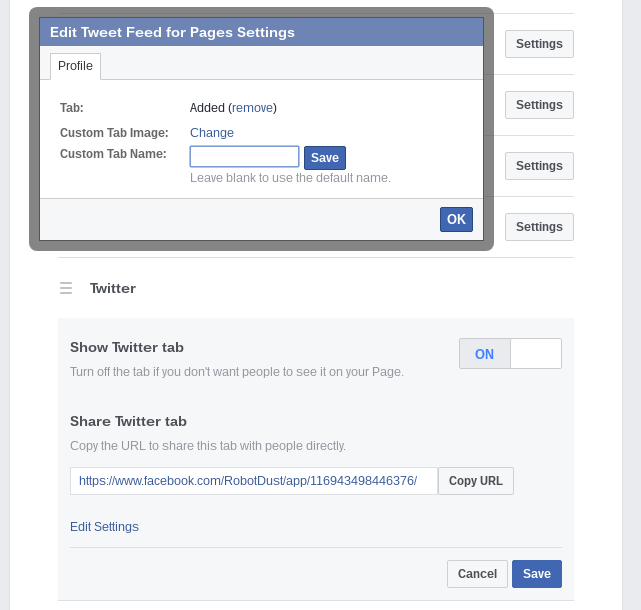Confirm the dialog with the OK button
The height and width of the screenshot is (610, 641).
(456, 220)
